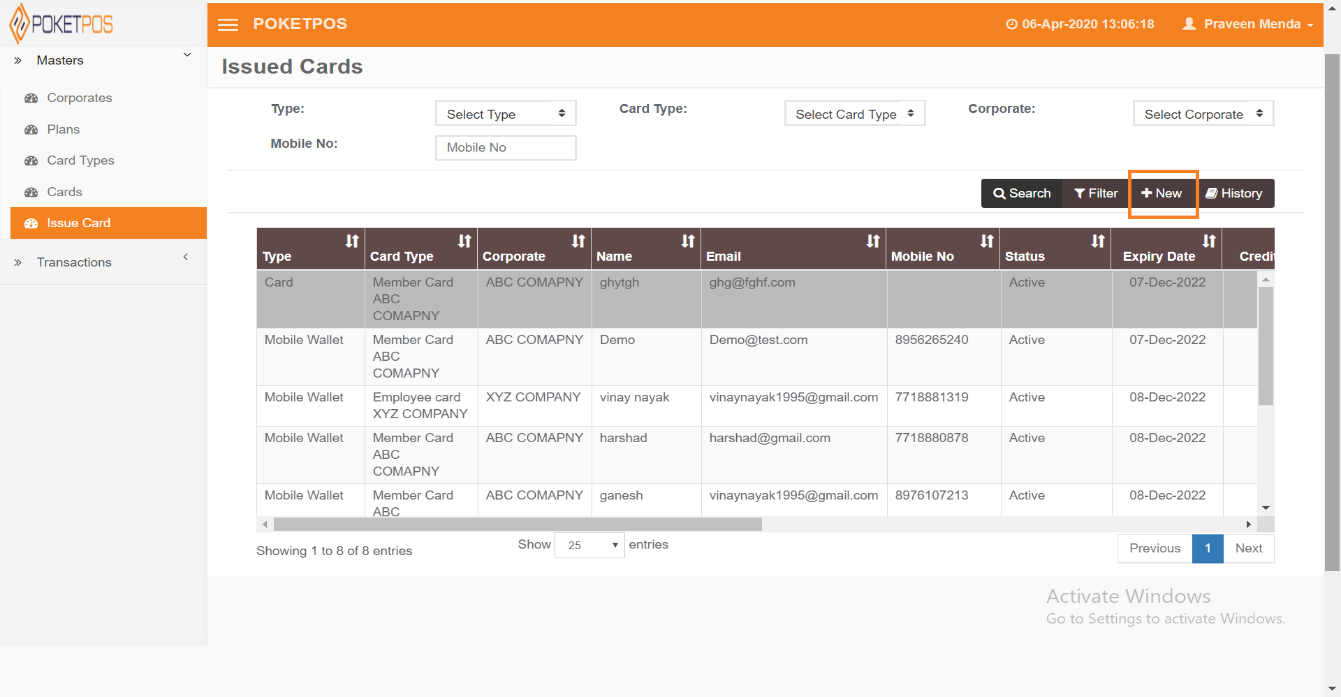1341x697 pixels.
Task: Expand the Transactions menu chevron
Action: [x=186, y=258]
